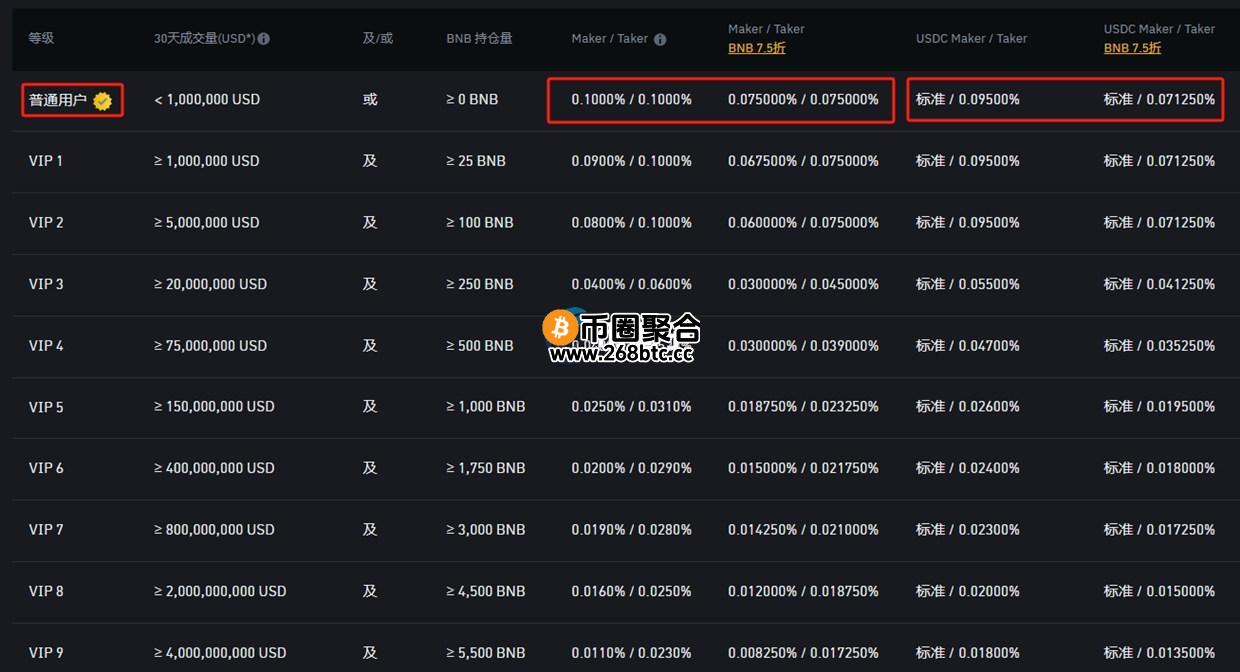Open BNB 7.5折 link under USDC Maker / Taker
The image size is (1240, 672).
click(1133, 48)
